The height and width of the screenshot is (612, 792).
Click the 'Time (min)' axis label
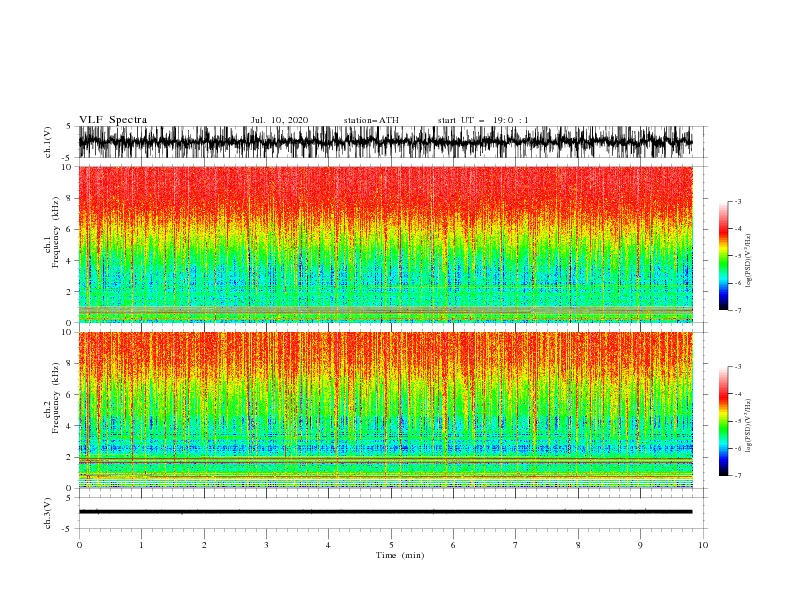400,555
